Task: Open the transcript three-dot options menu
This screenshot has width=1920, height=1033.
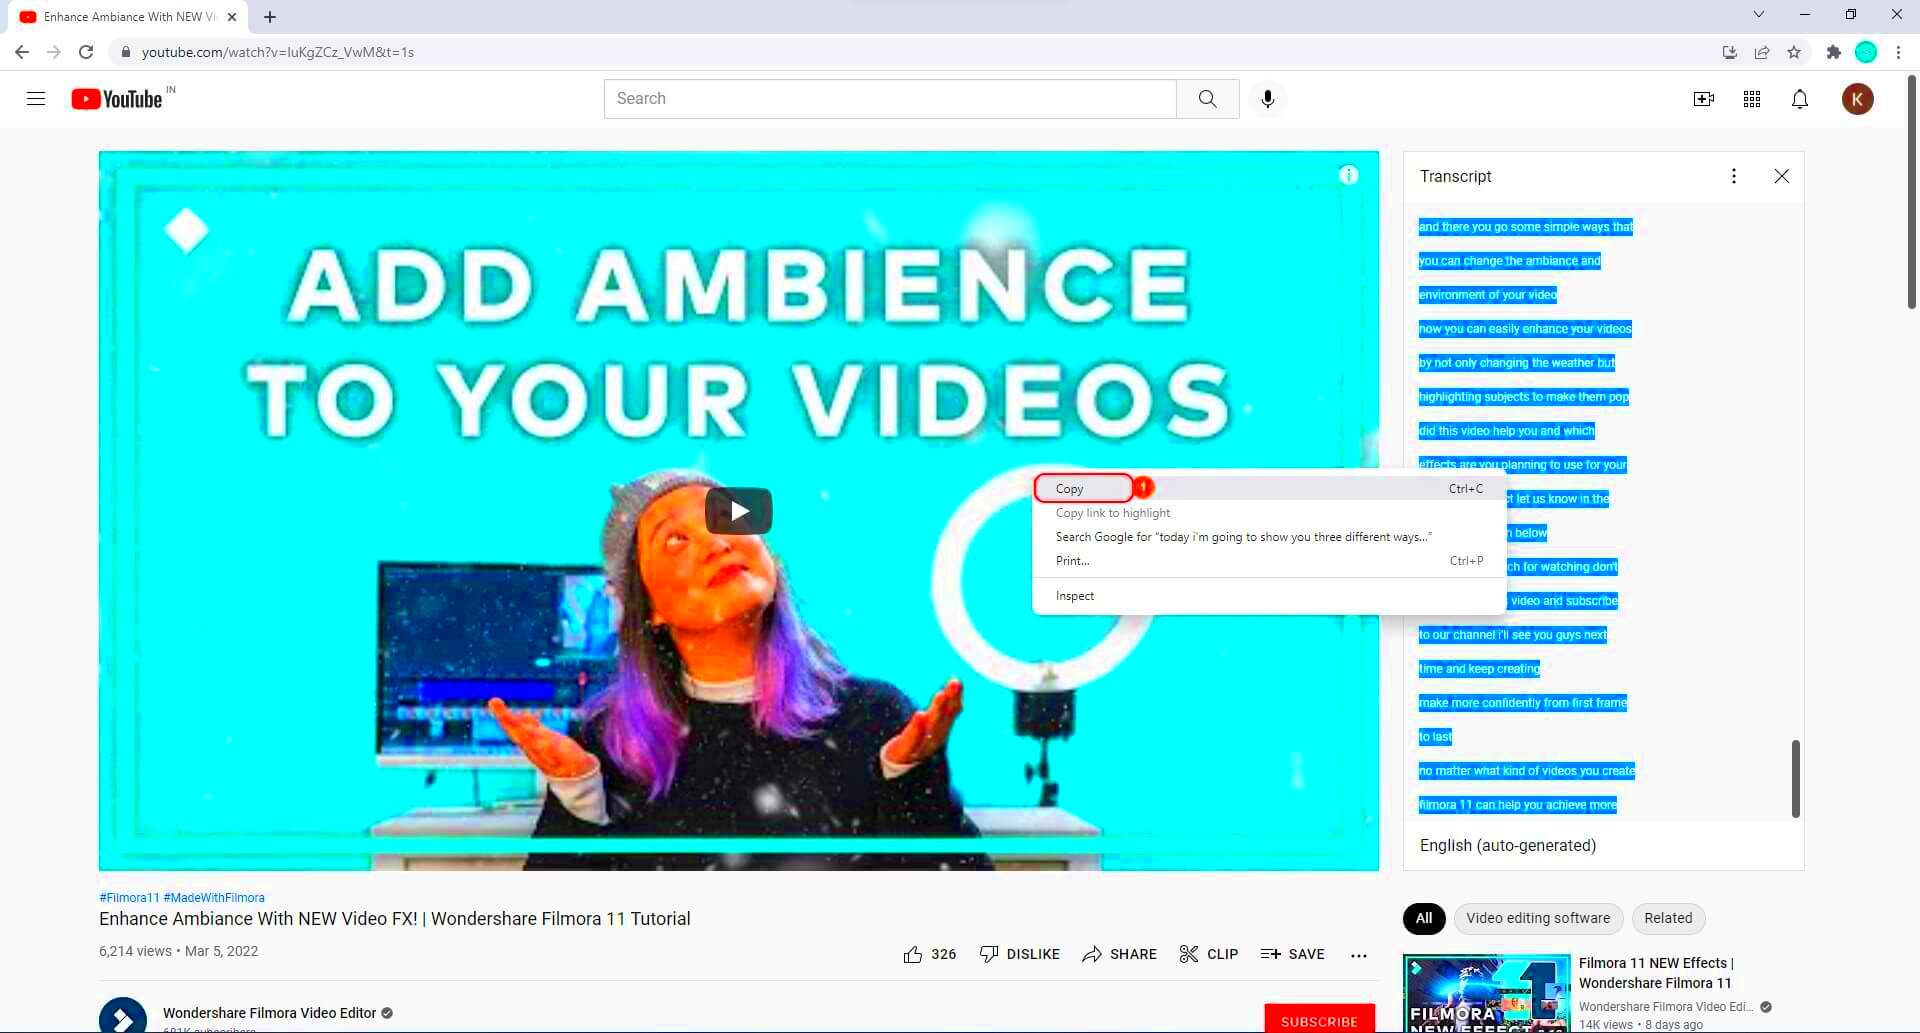Action: (x=1734, y=176)
